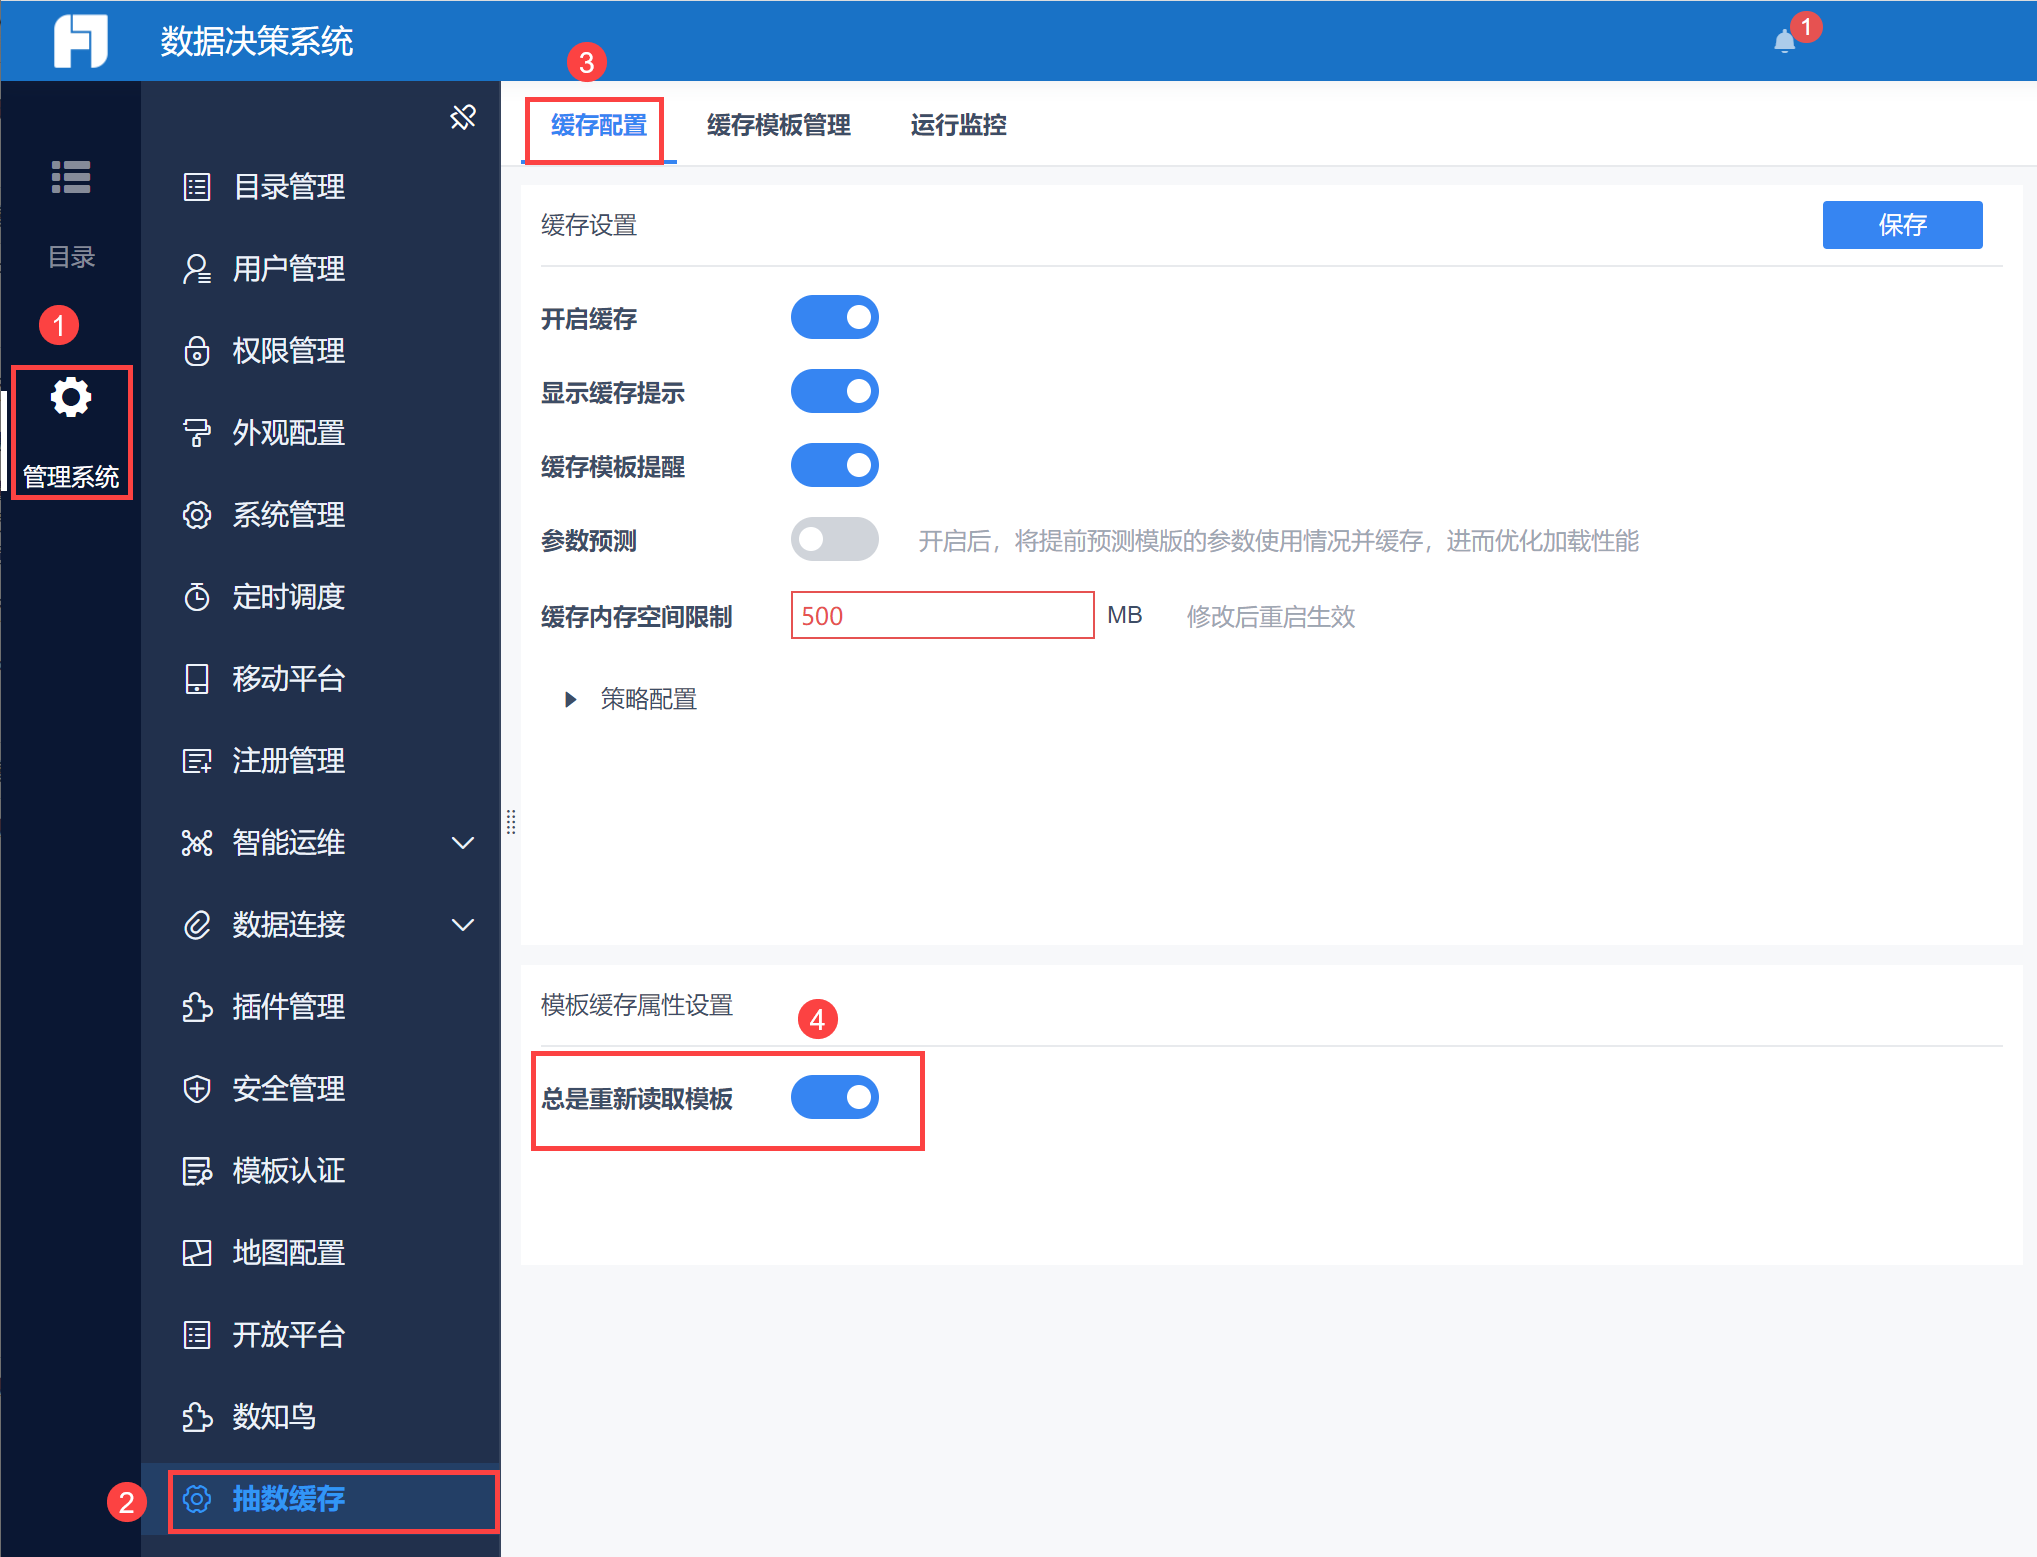Click the pin icon in sidebar
Screen dimensions: 2037x1557
[x=463, y=117]
